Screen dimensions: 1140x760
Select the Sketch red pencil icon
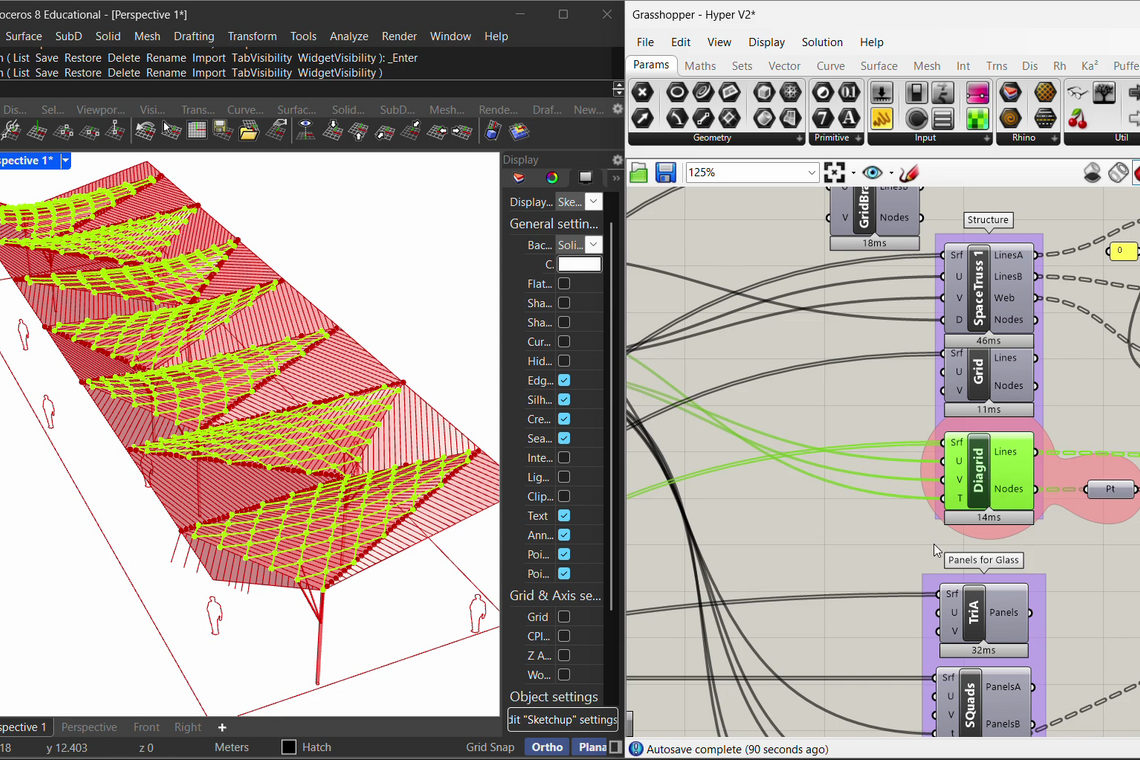tap(908, 172)
